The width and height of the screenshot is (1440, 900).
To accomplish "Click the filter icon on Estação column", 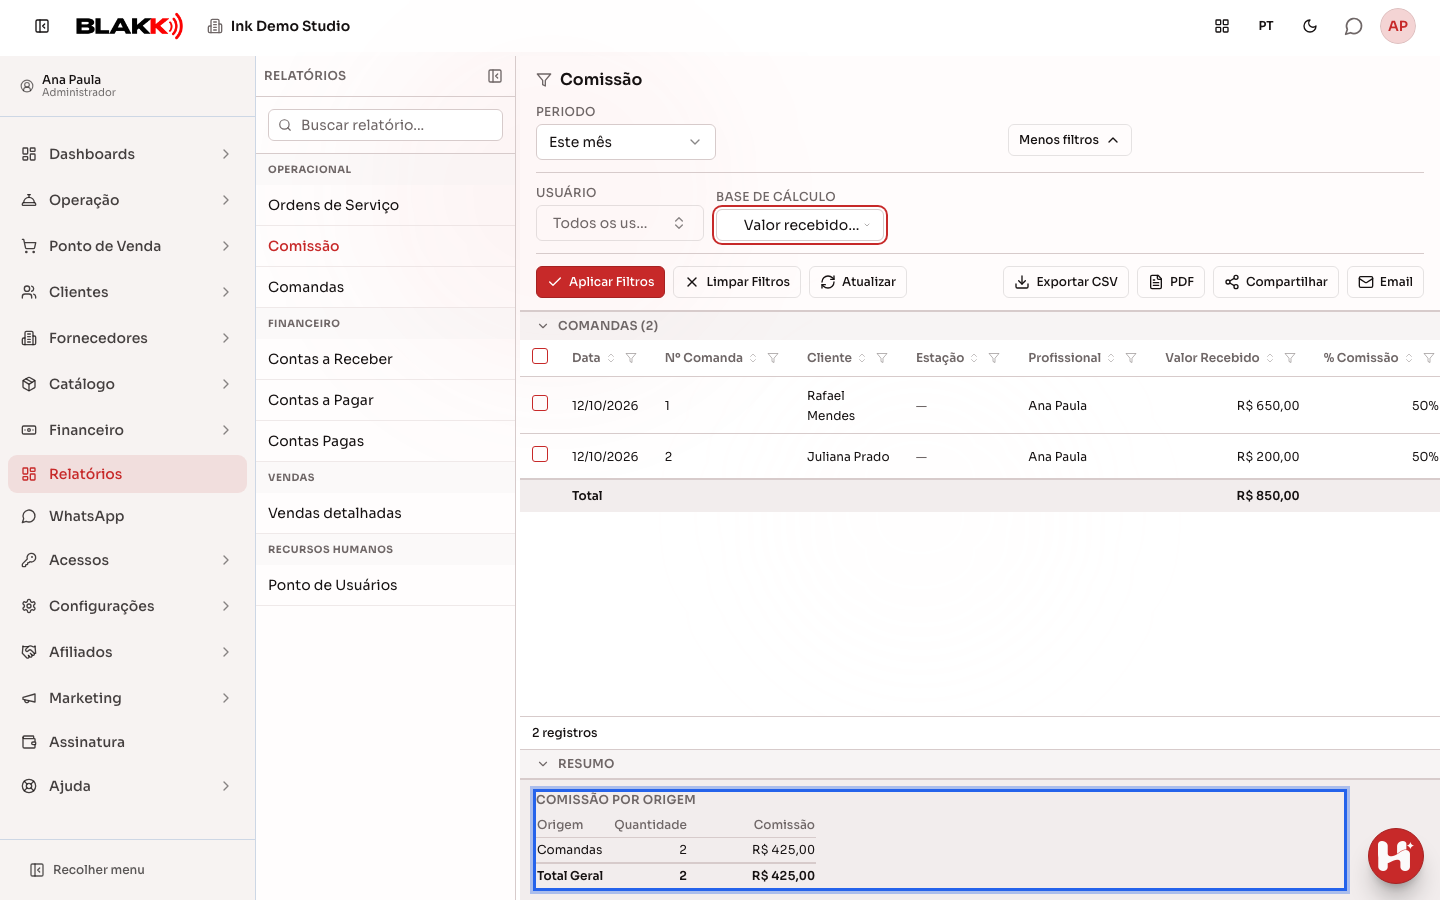I will 994,358.
